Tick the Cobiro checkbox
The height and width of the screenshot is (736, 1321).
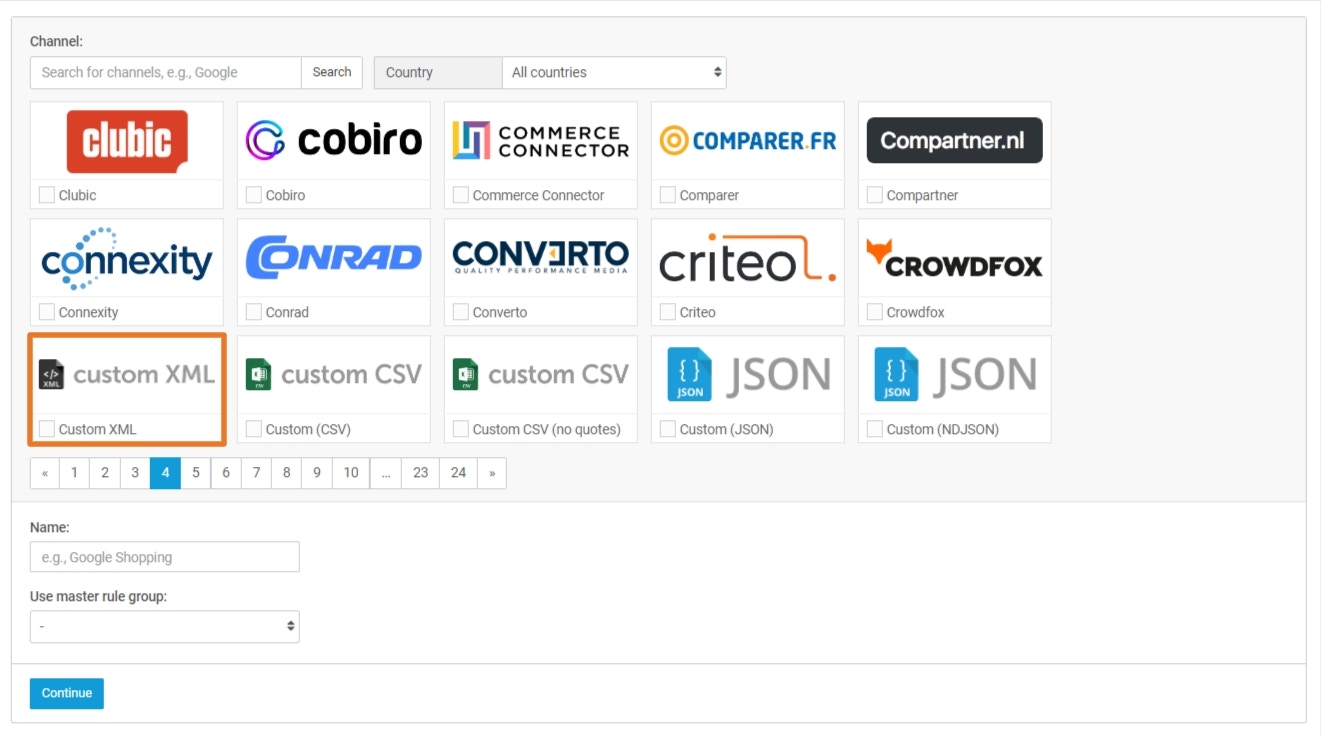tap(254, 195)
